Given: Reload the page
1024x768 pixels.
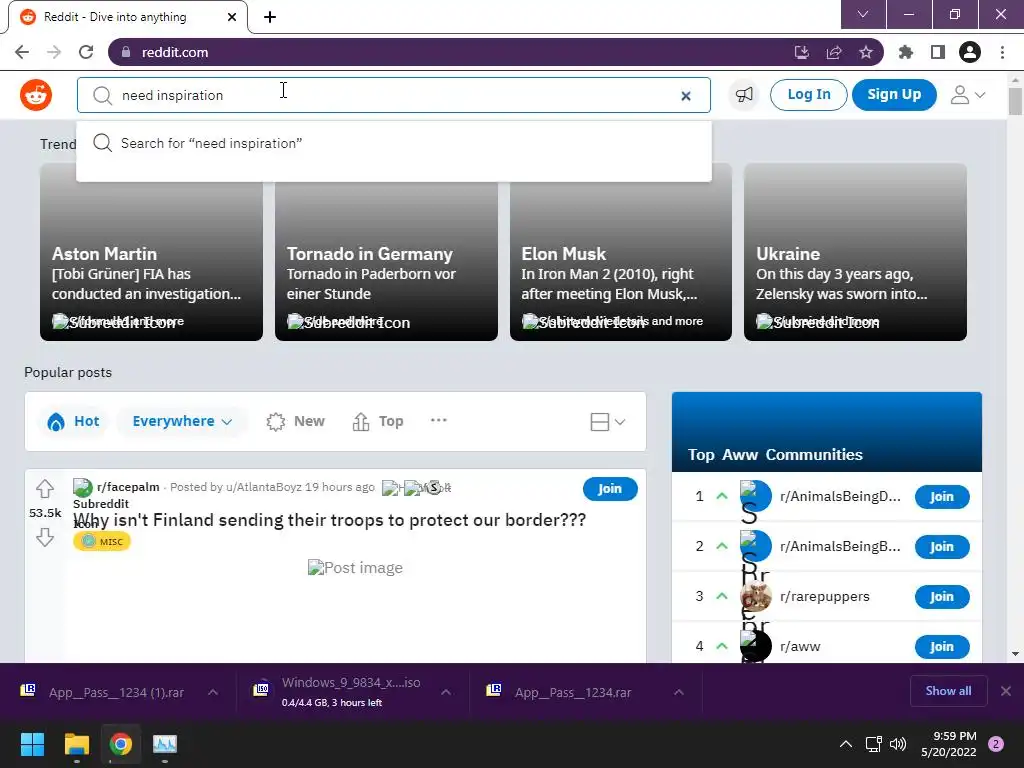Looking at the screenshot, I should coord(86,52).
